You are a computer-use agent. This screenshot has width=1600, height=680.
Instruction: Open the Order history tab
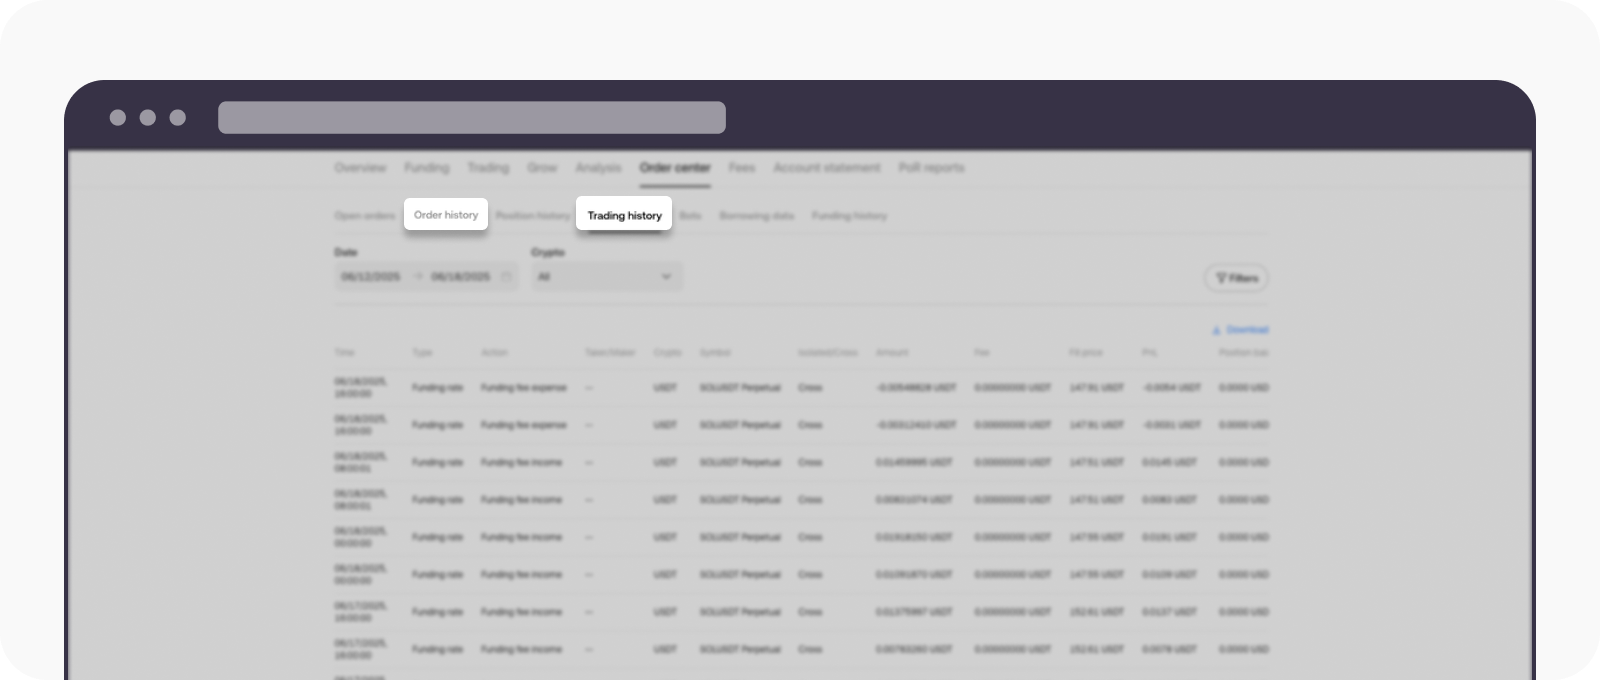(x=445, y=215)
